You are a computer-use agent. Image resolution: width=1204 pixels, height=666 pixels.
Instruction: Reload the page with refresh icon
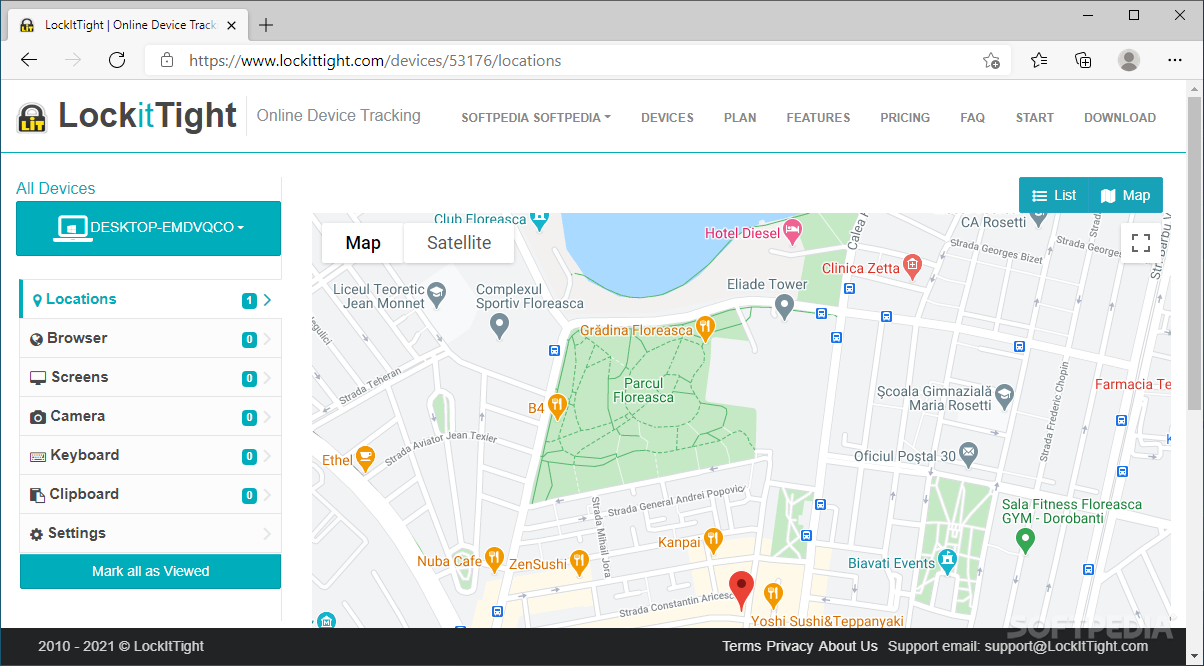point(117,60)
